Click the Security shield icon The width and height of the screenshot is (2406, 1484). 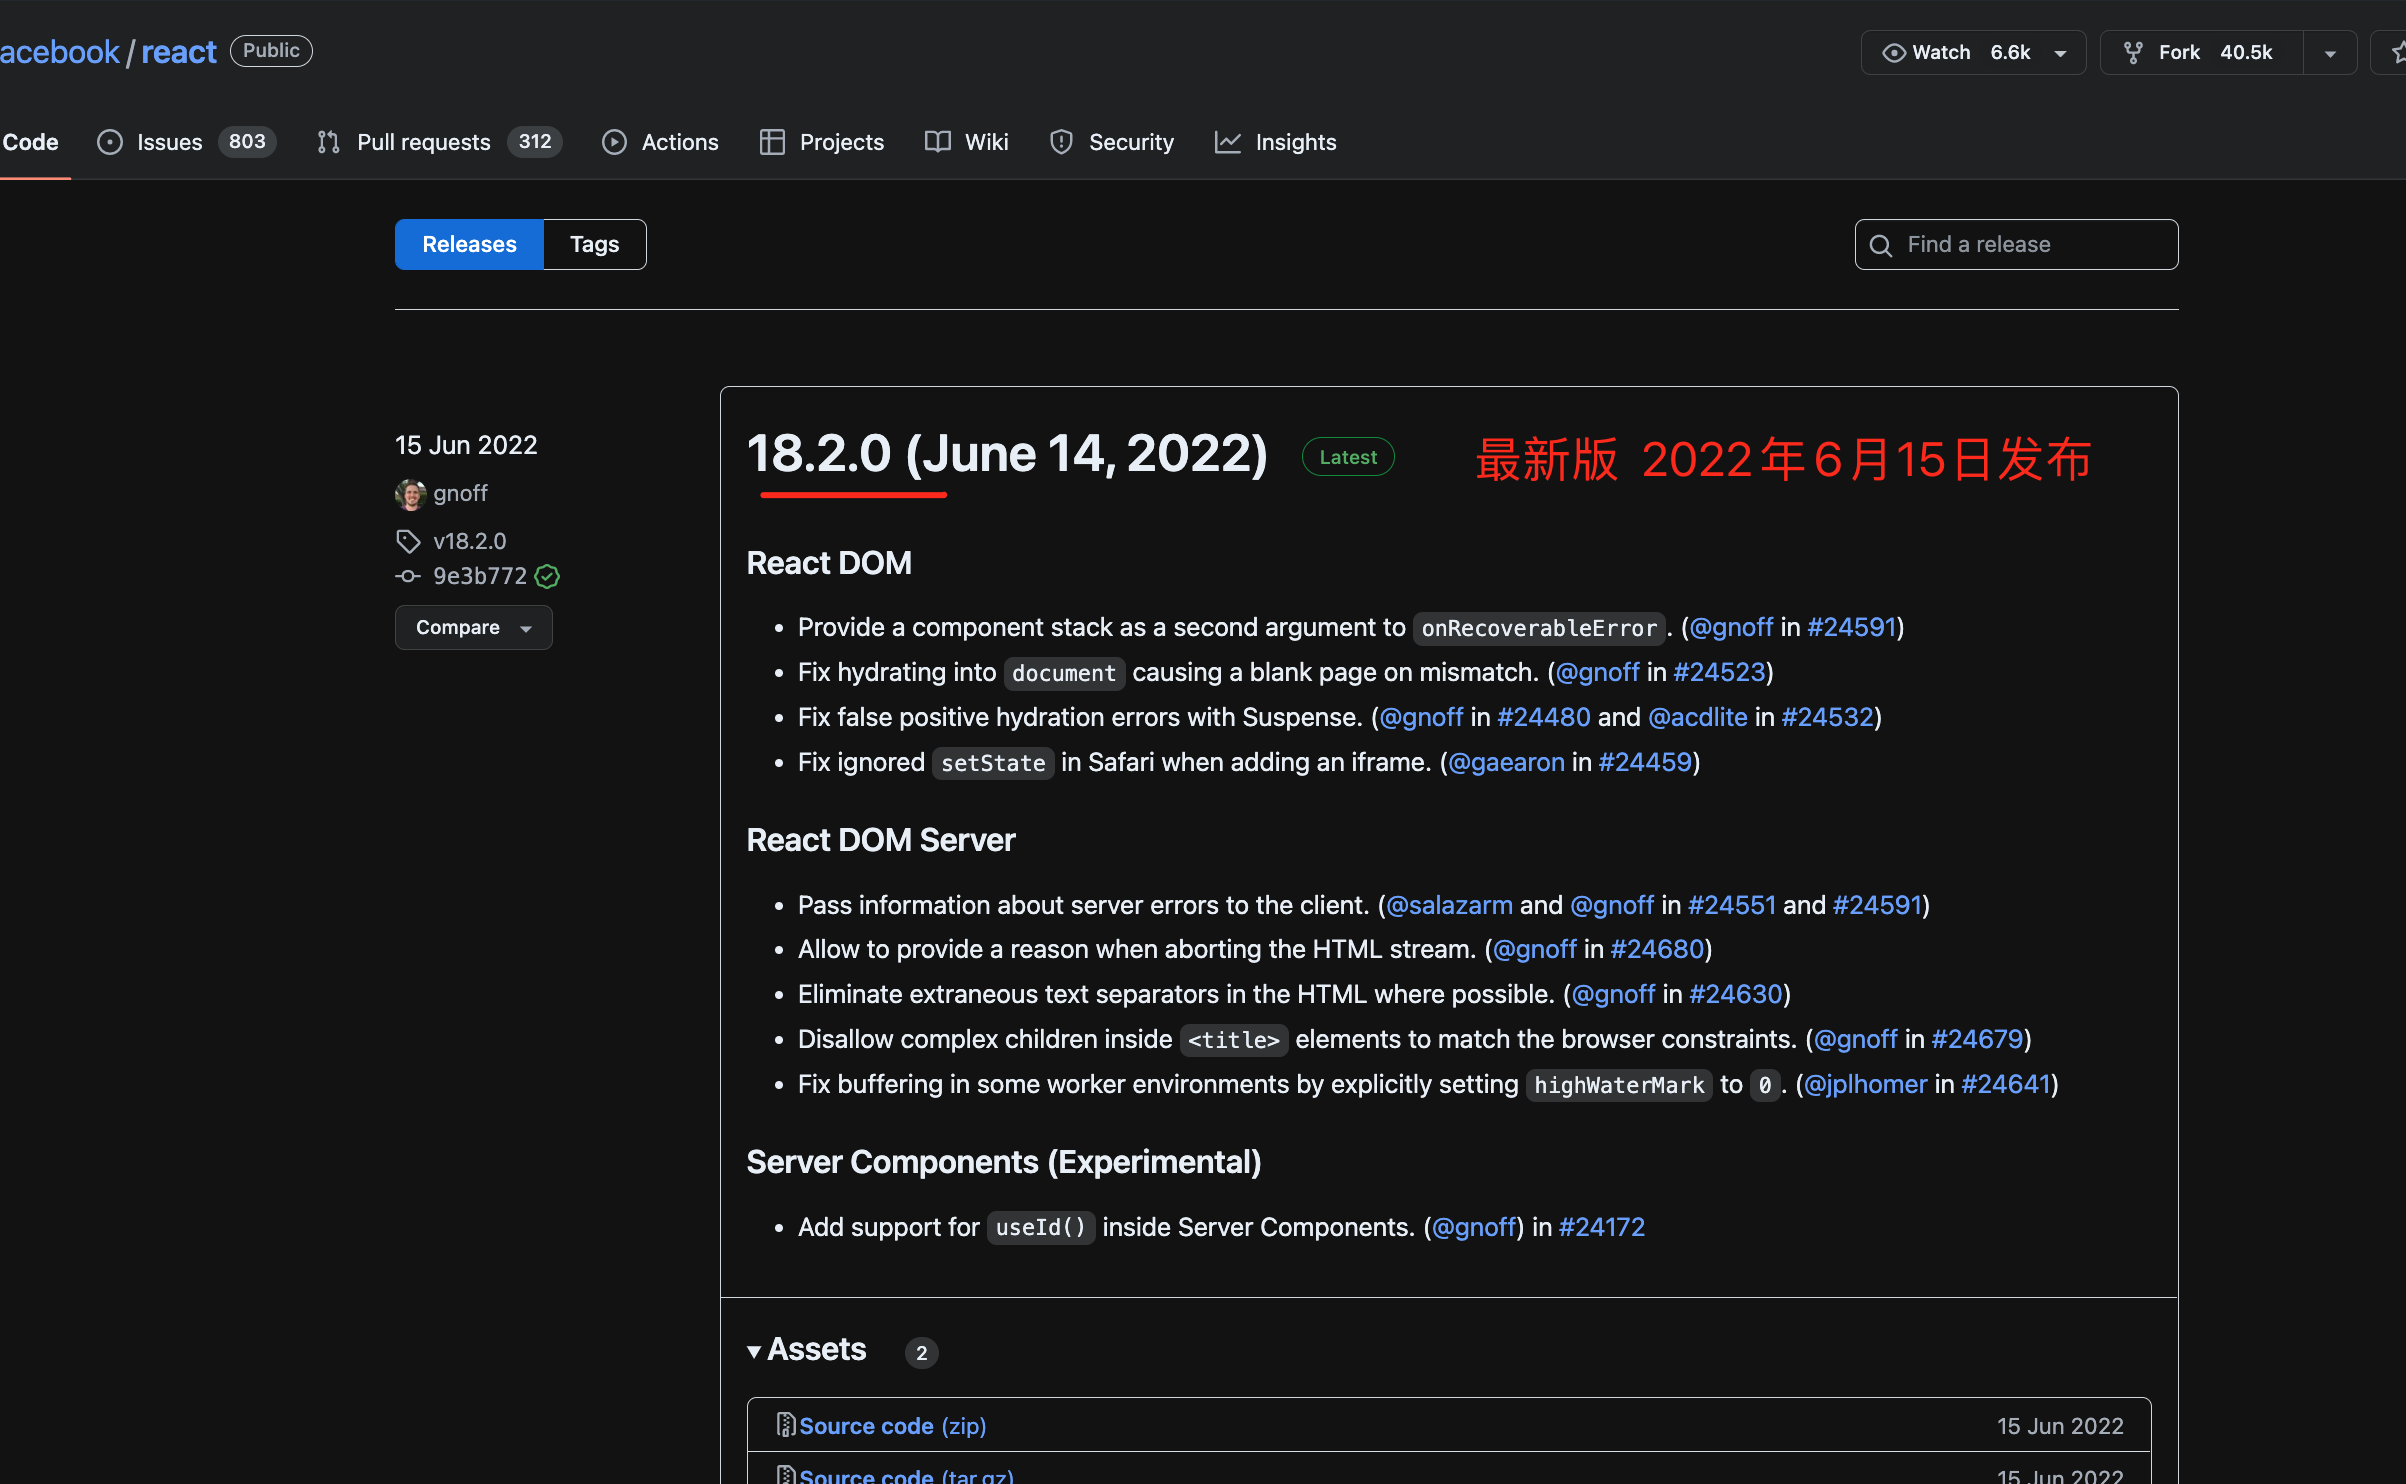pyautogui.click(x=1061, y=142)
